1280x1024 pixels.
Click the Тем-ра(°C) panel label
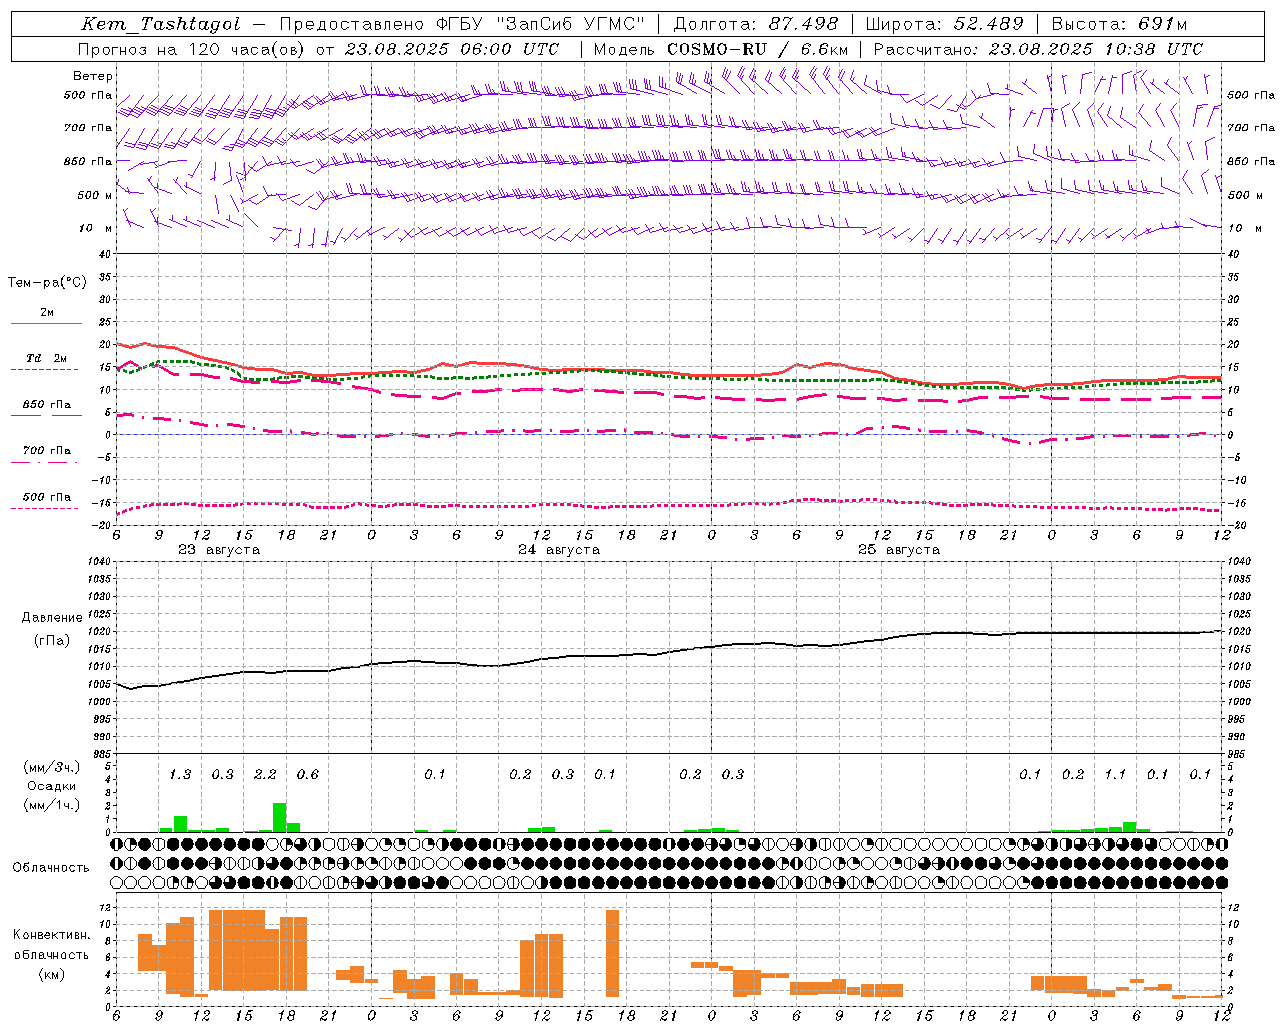click(47, 283)
